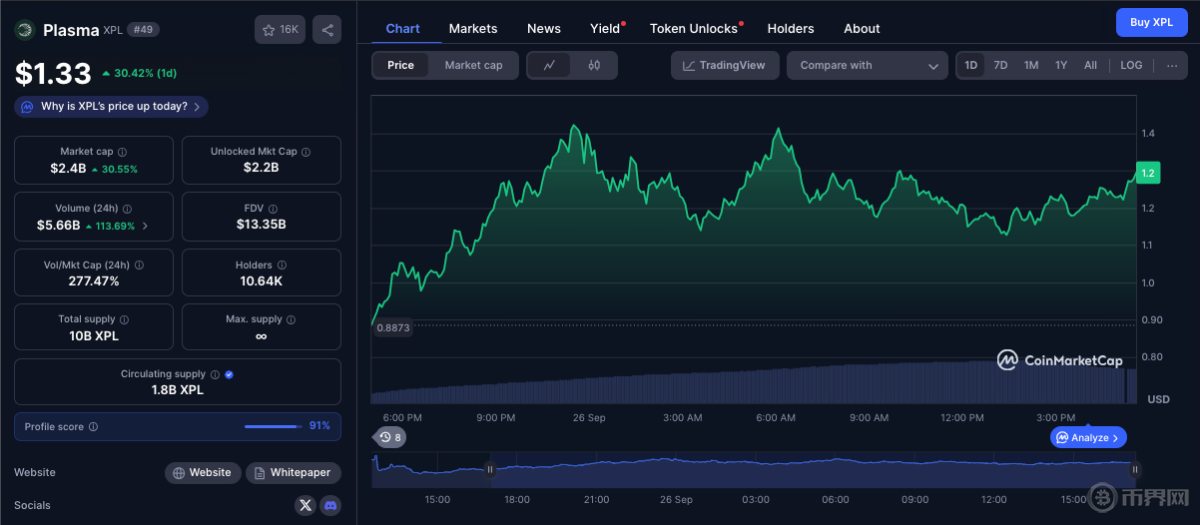Open the X (Twitter) social link
1200x525 pixels.
click(306, 505)
